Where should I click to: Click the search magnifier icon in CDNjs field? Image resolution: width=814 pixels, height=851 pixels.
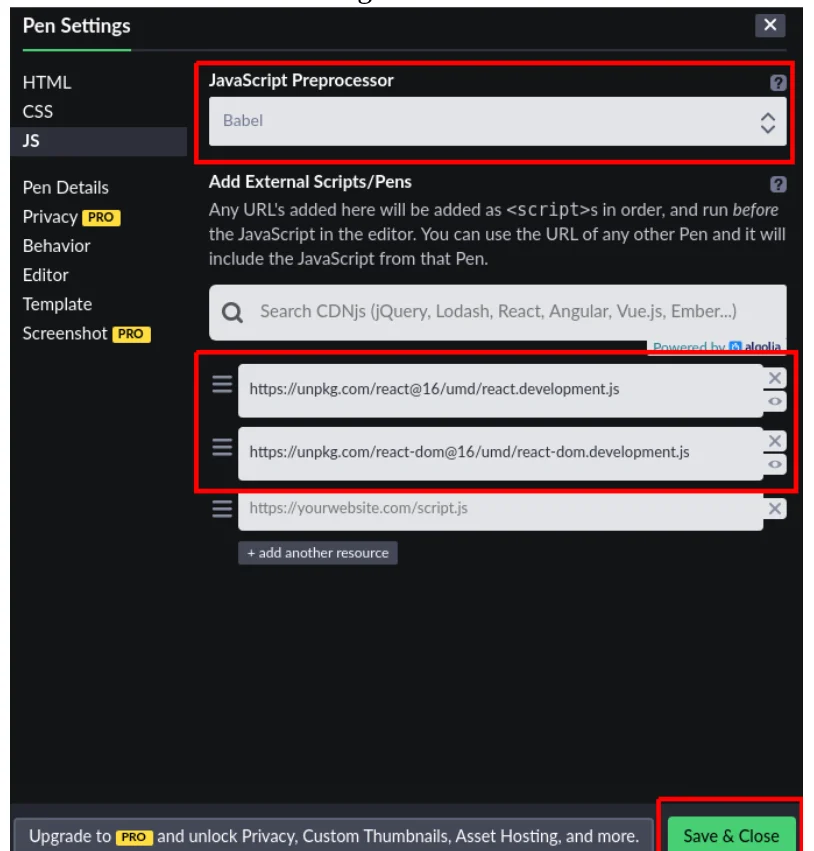[x=232, y=313]
